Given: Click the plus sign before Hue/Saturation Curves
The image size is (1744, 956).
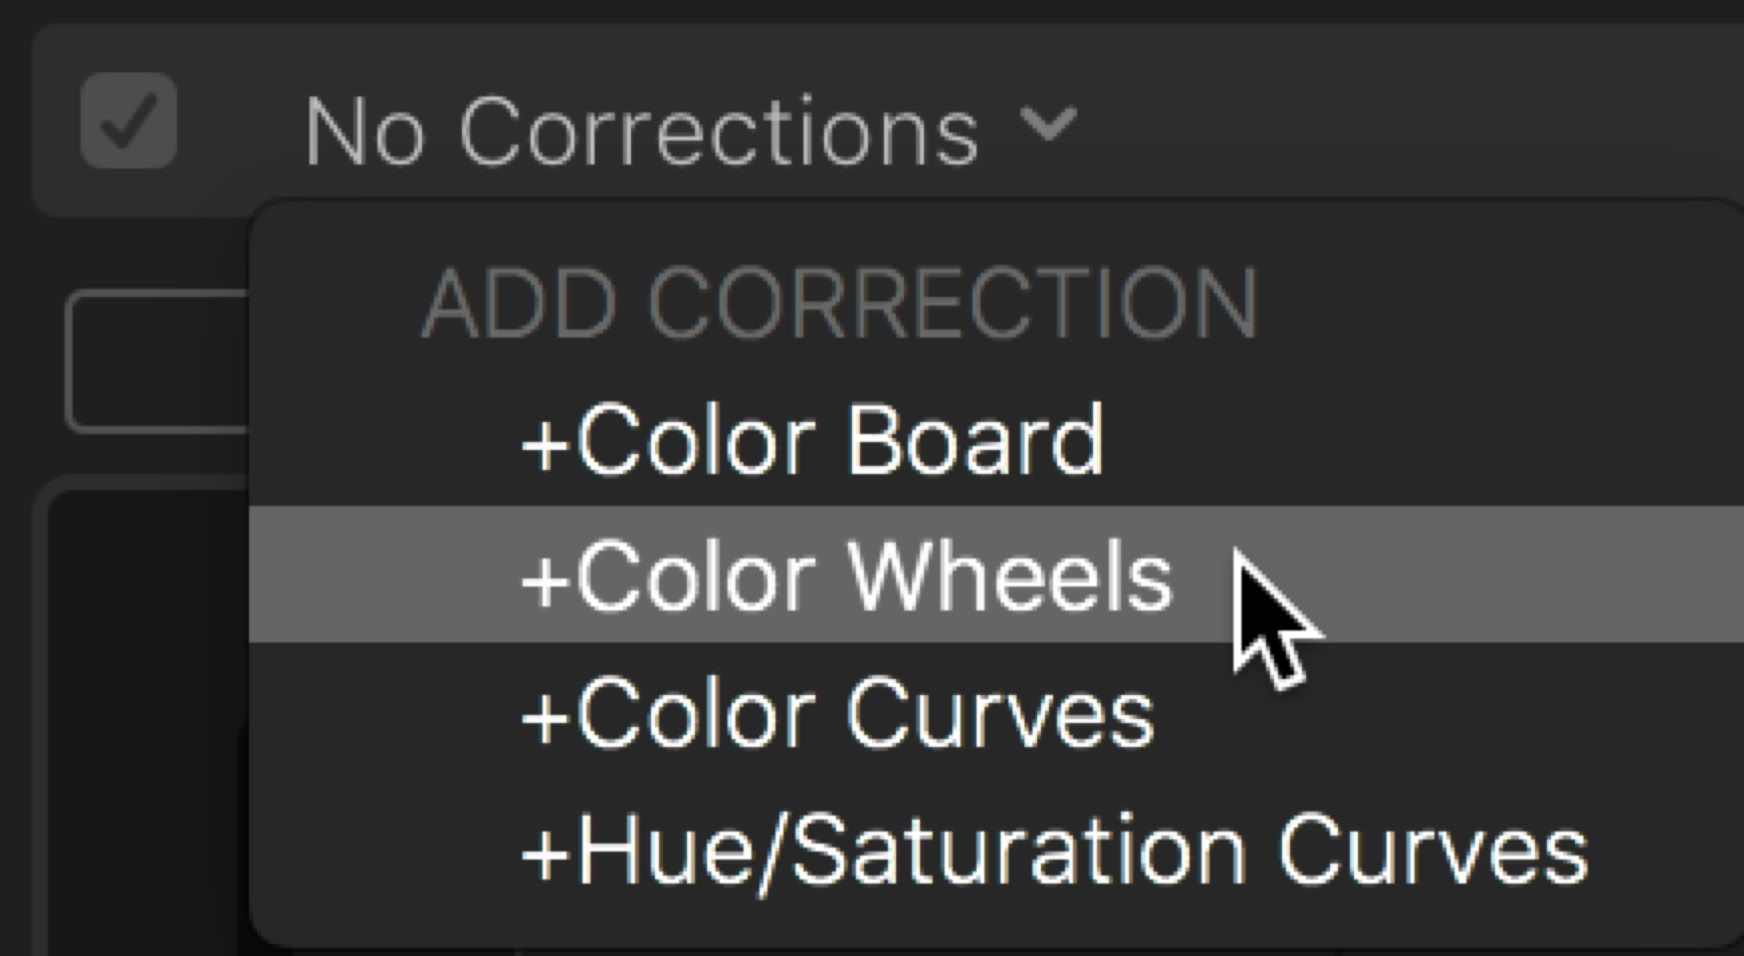Looking at the screenshot, I should tap(544, 855).
